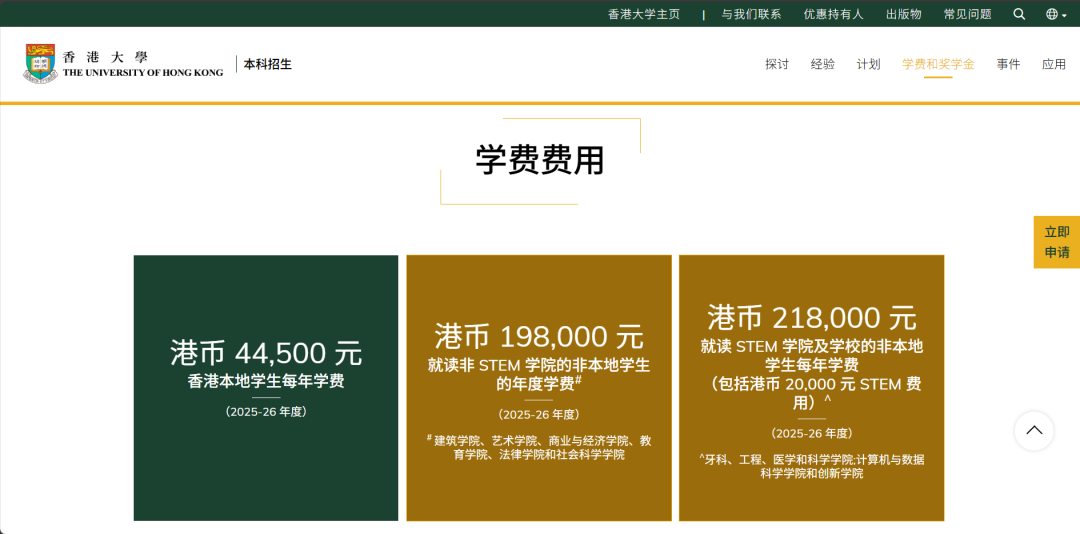Open 常见问题 link
The width and height of the screenshot is (1080, 534).
(x=967, y=14)
